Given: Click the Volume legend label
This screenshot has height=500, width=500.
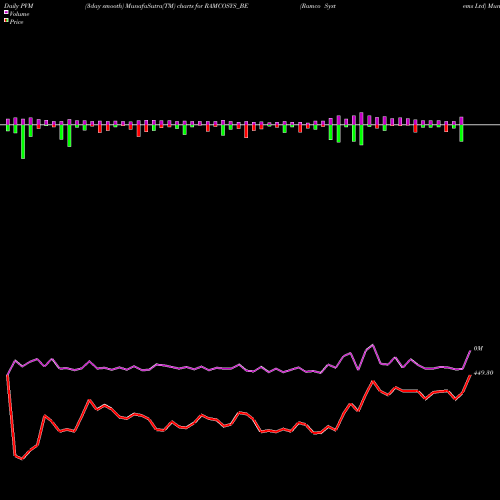Looking at the screenshot, I should point(19,14).
